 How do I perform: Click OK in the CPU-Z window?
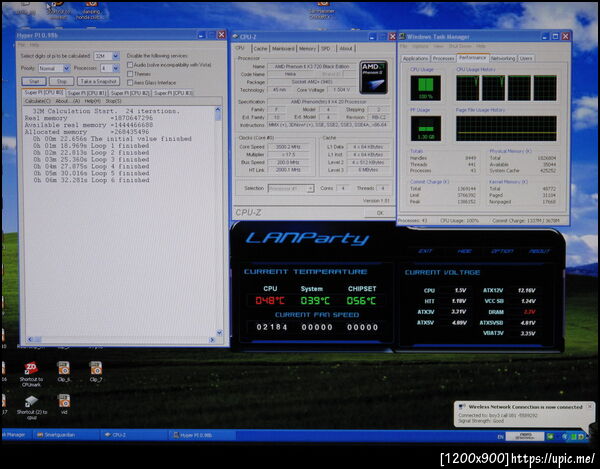point(380,213)
